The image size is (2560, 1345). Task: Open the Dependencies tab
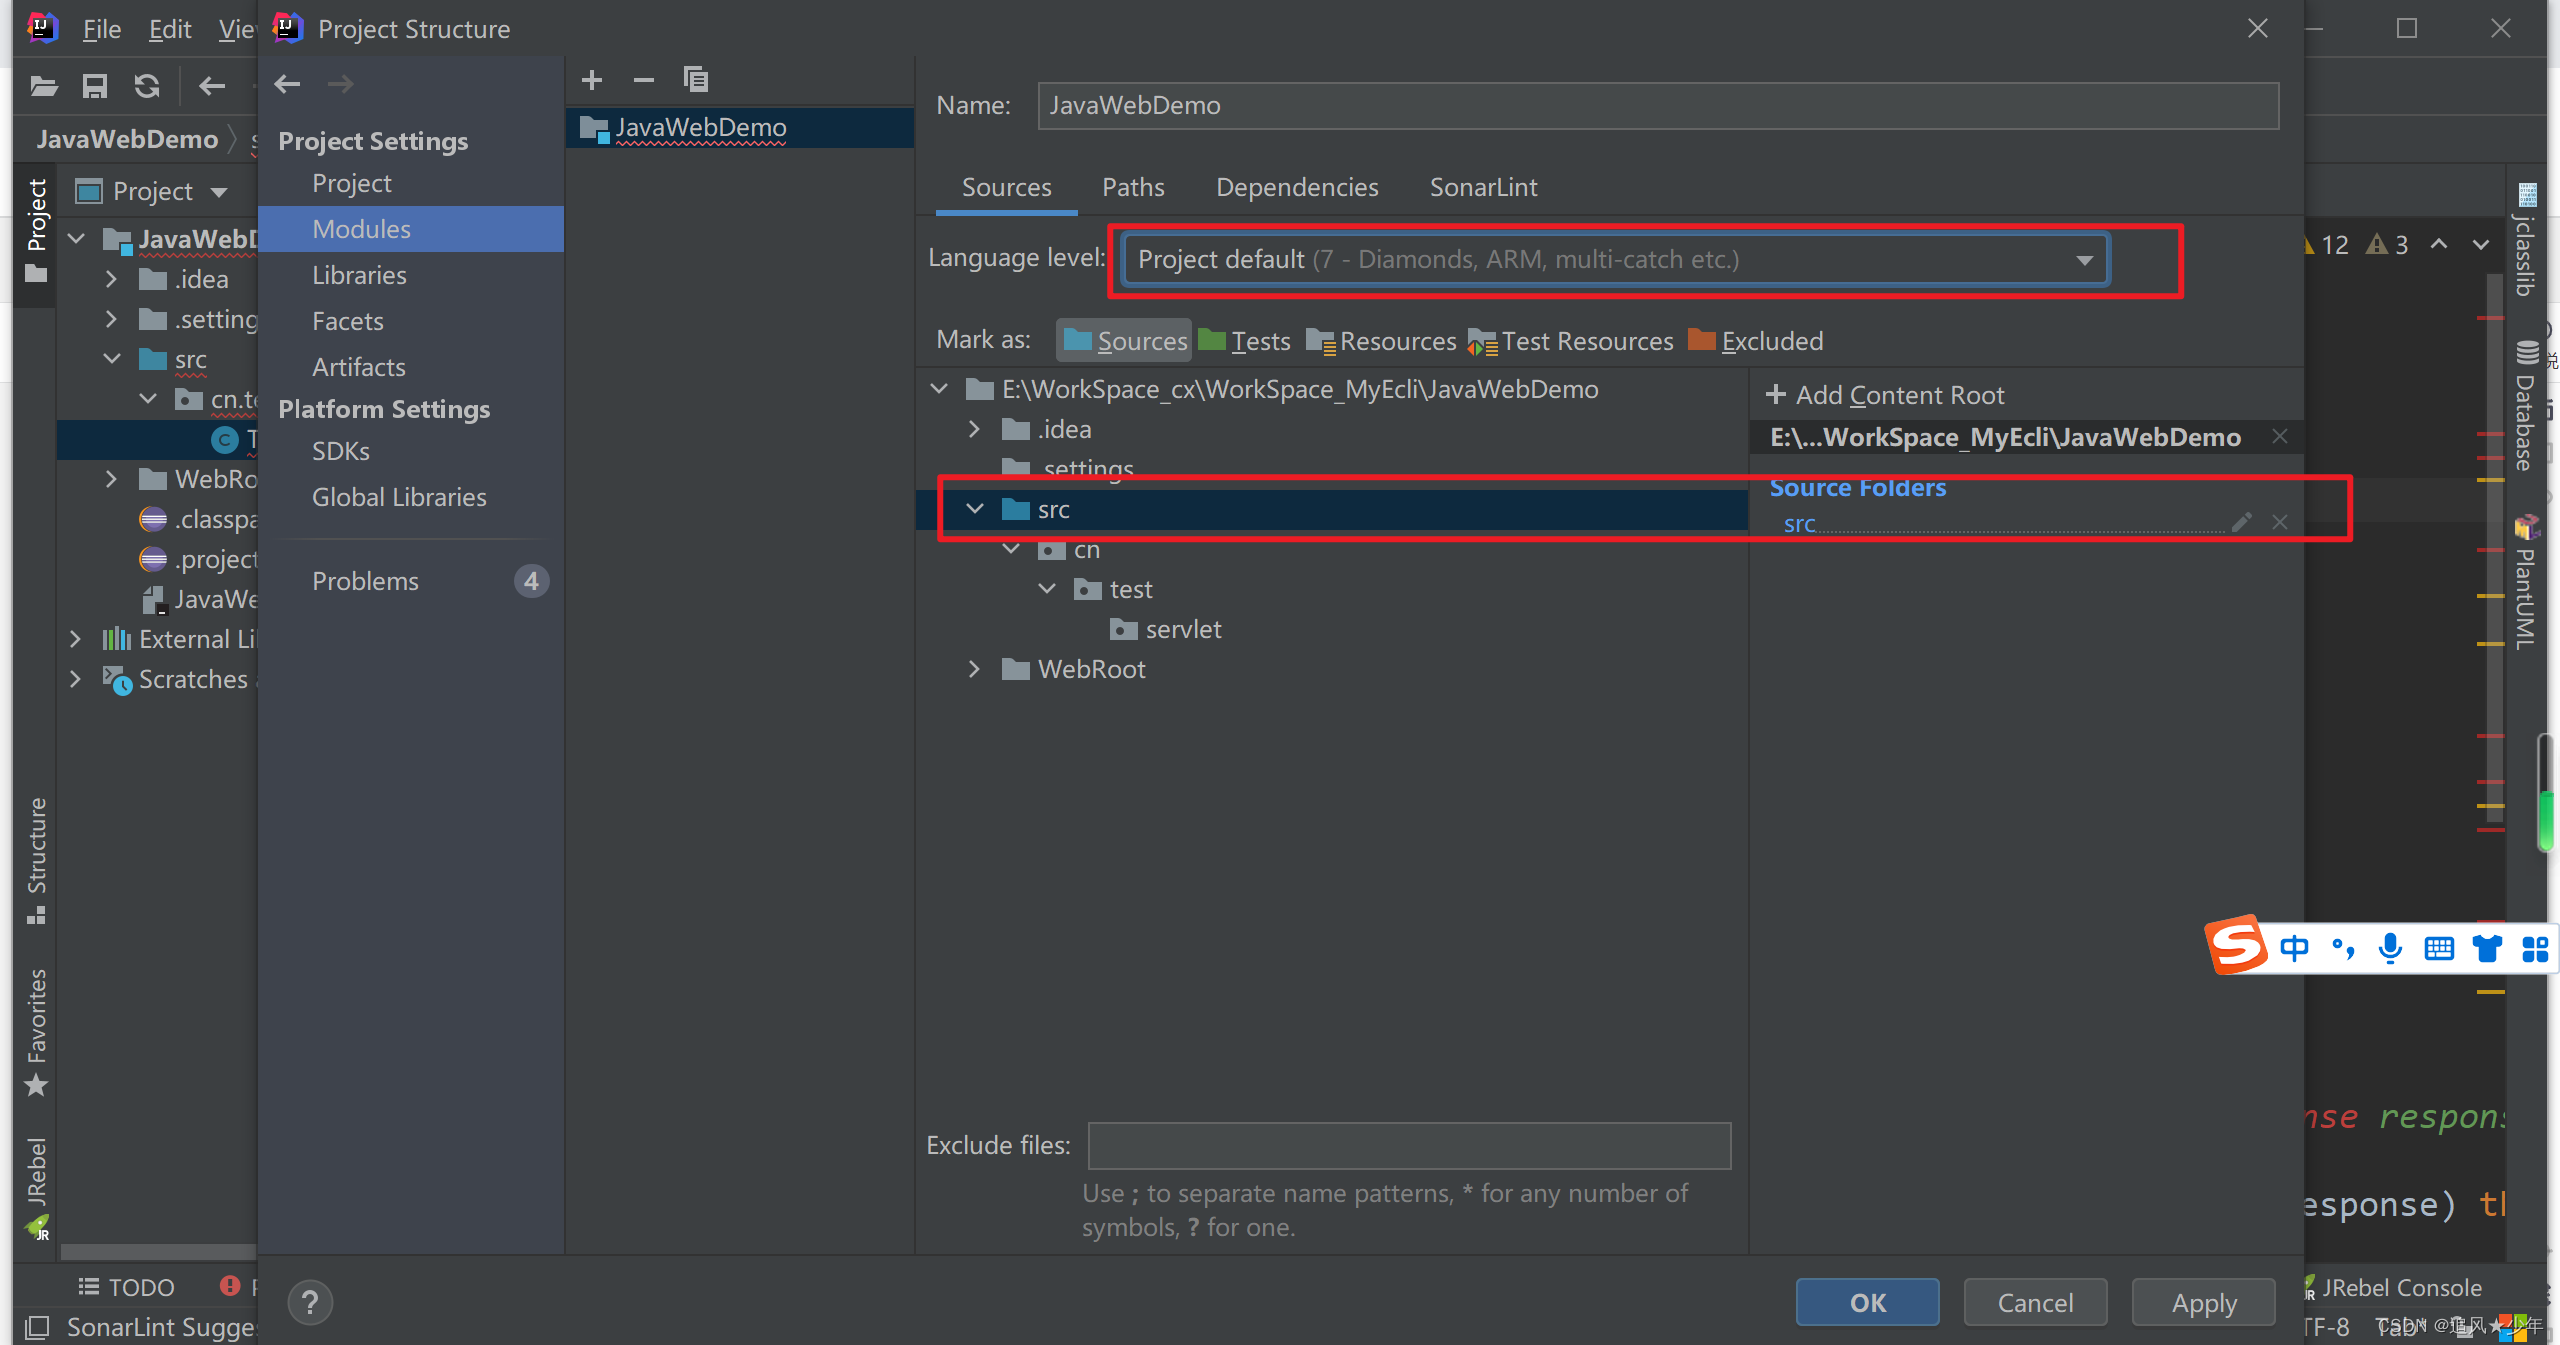[1299, 186]
